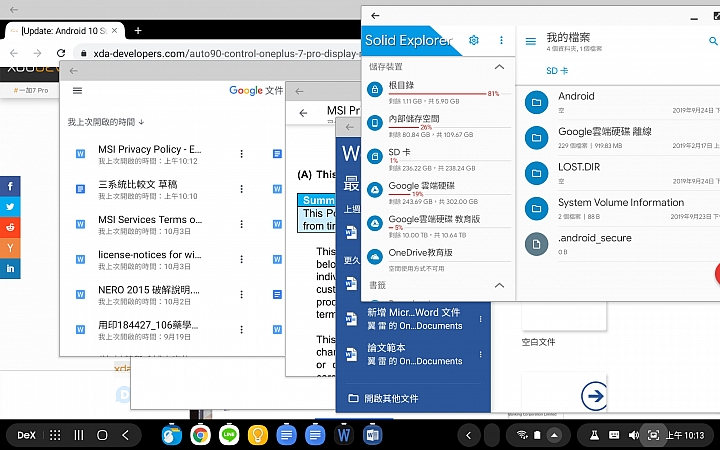Expand the system tray up arrow
Screen dimensions: 720x450
pos(555,435)
